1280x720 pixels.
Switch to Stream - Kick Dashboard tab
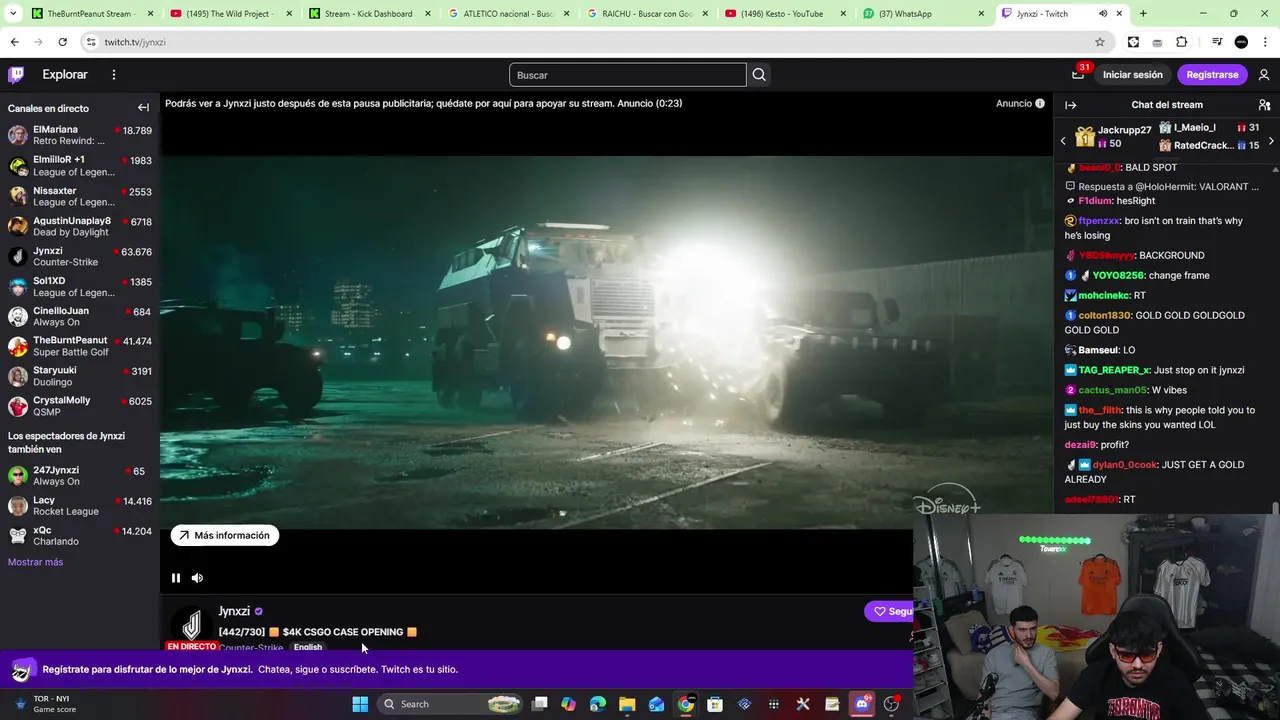[x=367, y=14]
